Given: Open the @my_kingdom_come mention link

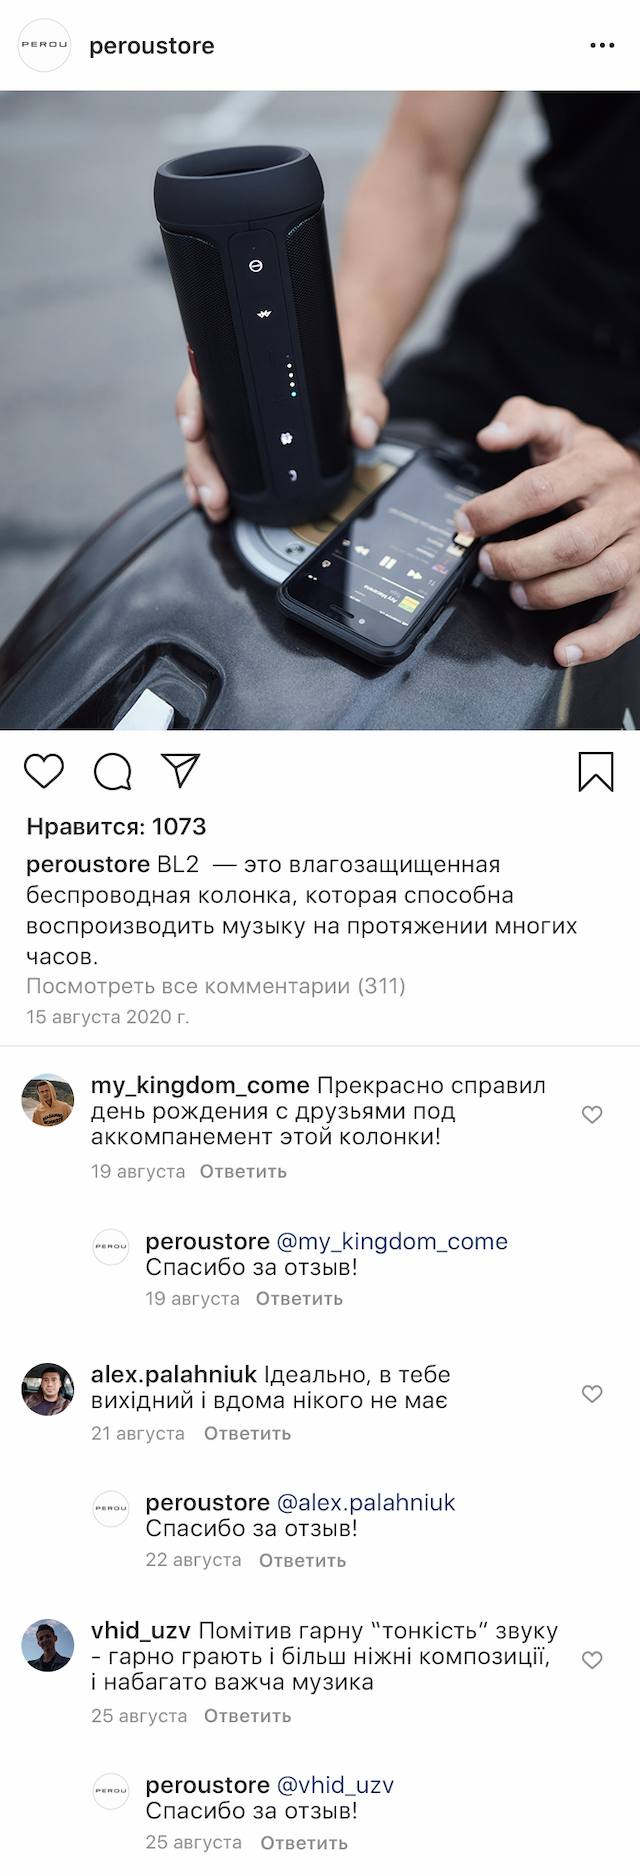Looking at the screenshot, I should 392,1241.
